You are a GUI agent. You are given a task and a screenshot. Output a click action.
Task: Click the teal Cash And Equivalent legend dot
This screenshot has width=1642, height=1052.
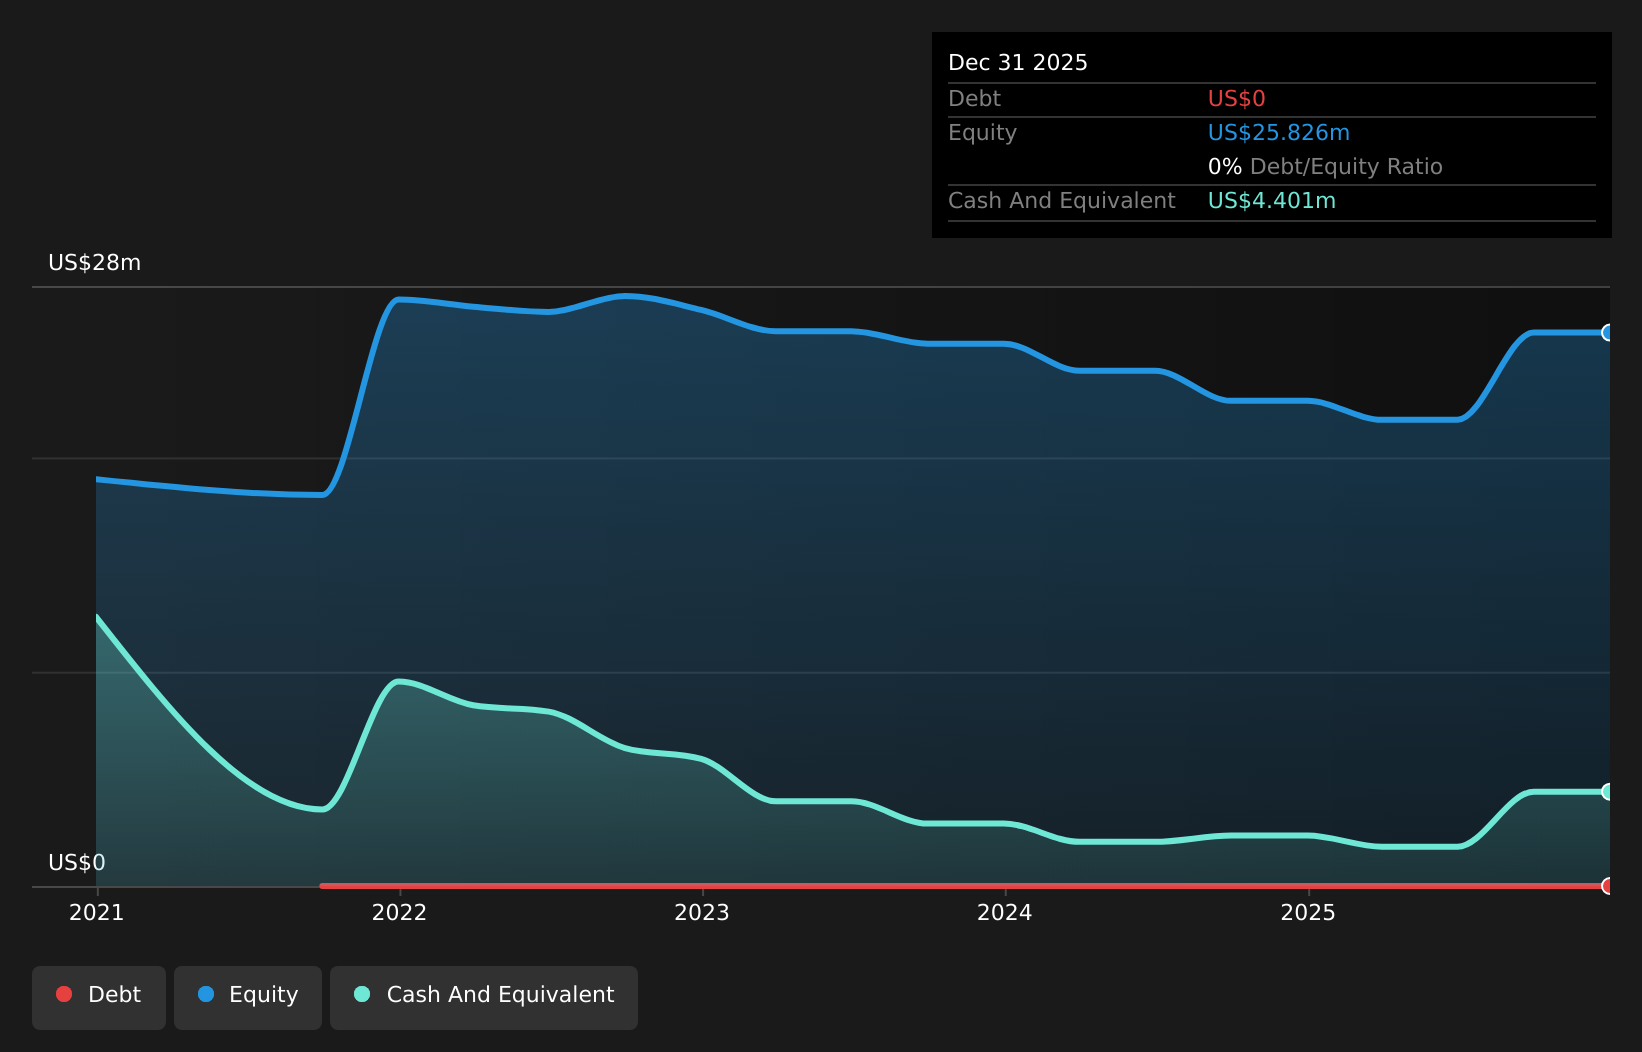(x=362, y=994)
